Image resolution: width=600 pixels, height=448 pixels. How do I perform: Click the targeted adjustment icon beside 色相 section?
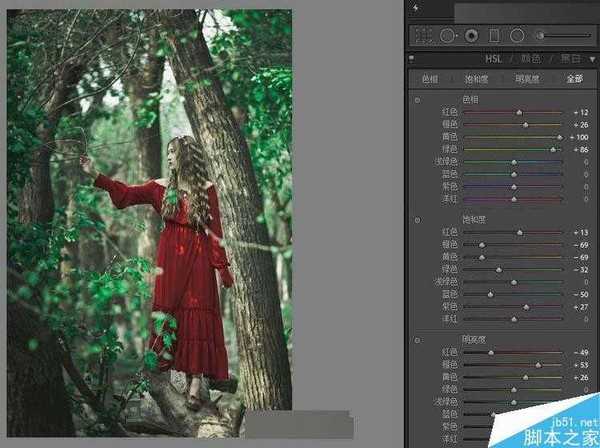coord(417,100)
